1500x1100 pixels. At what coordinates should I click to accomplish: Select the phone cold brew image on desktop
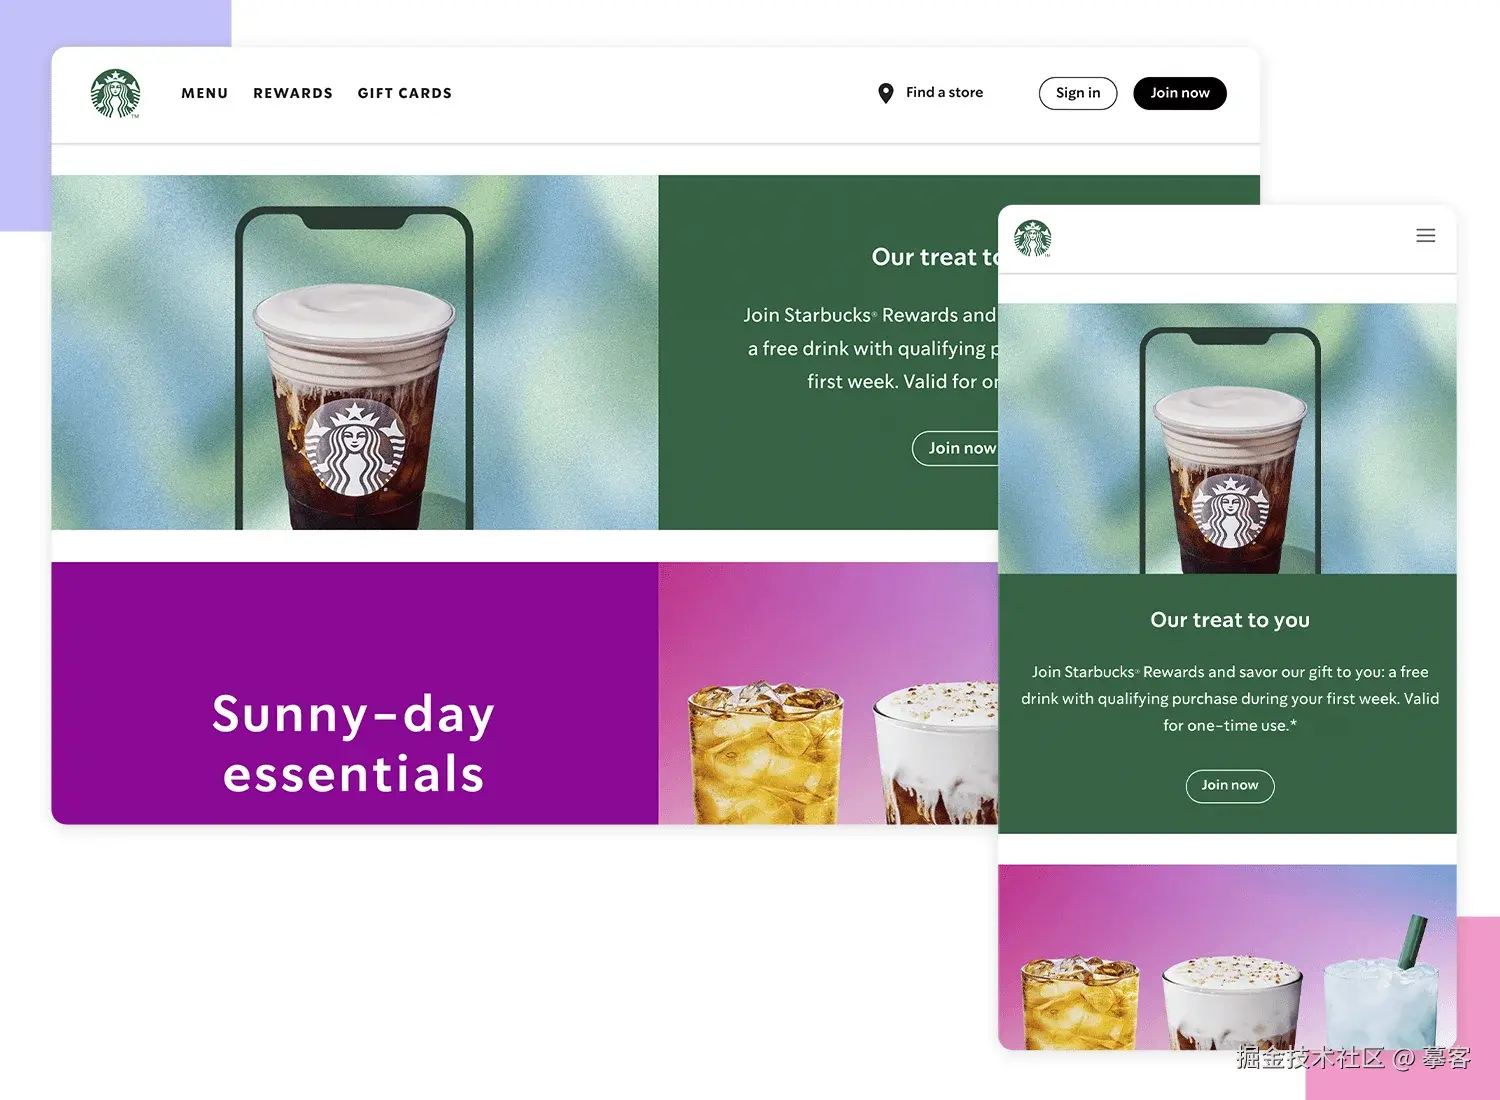[354, 368]
